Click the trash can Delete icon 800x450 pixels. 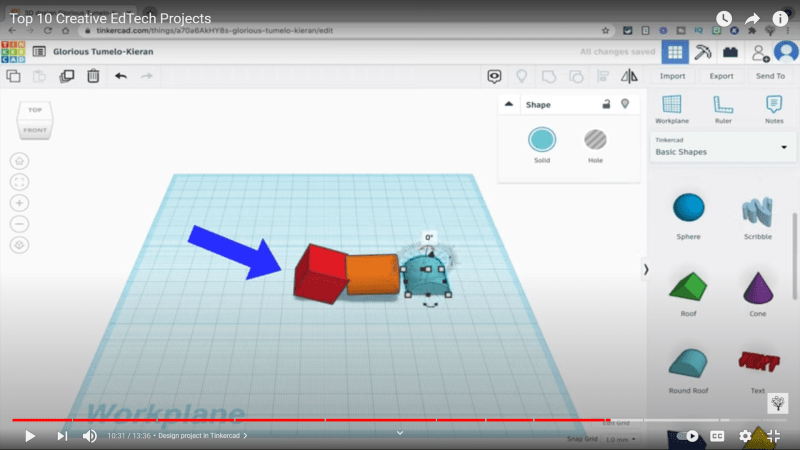[93, 76]
